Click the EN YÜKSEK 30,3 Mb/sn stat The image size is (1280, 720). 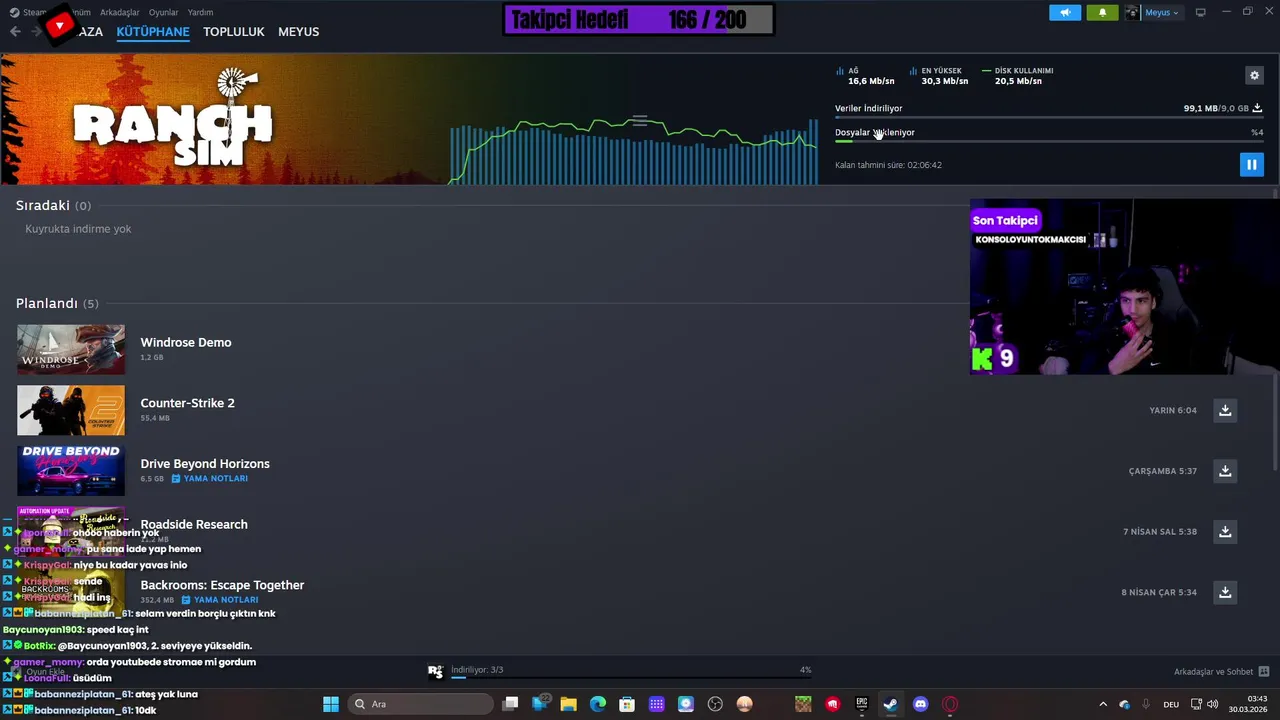[938, 76]
